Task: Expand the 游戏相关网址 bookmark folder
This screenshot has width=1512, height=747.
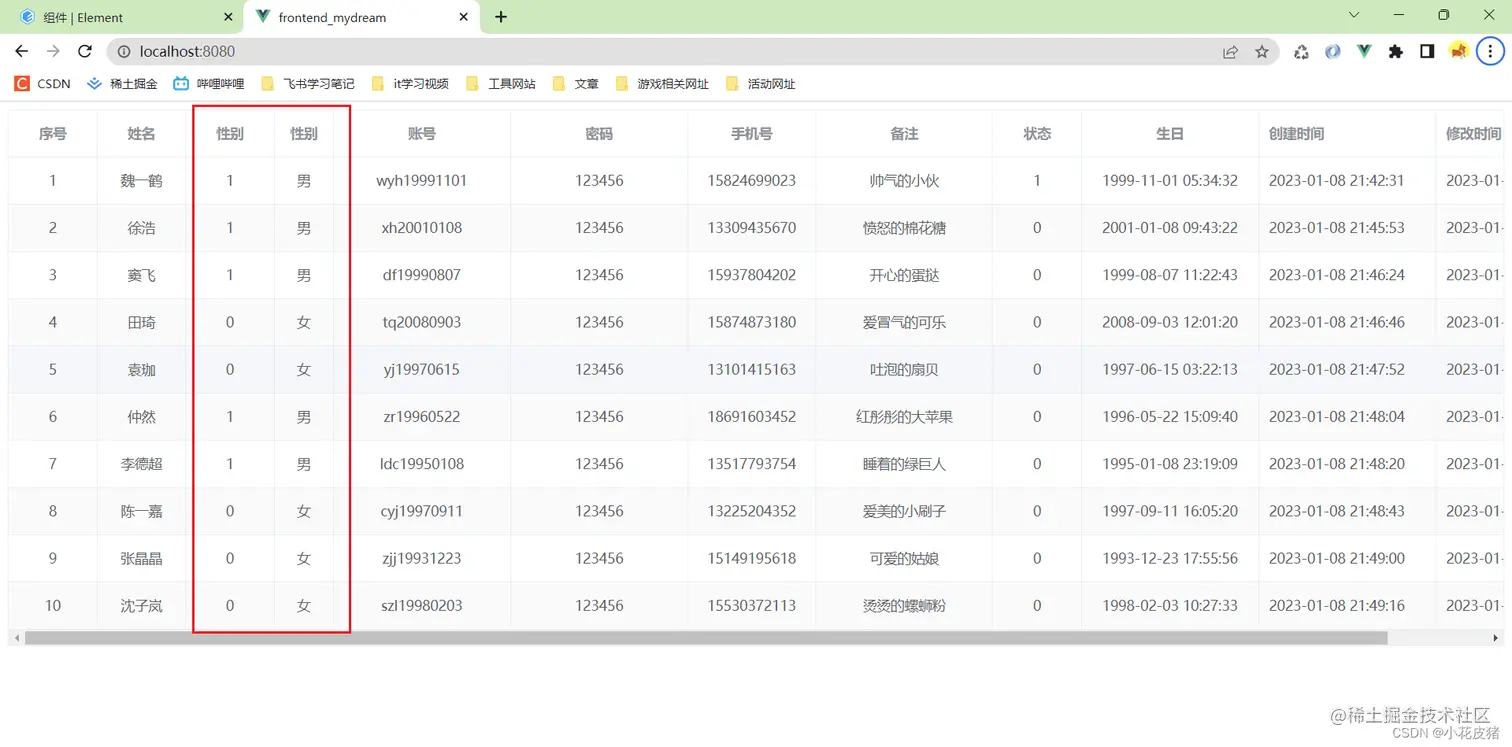Action: coord(661,84)
